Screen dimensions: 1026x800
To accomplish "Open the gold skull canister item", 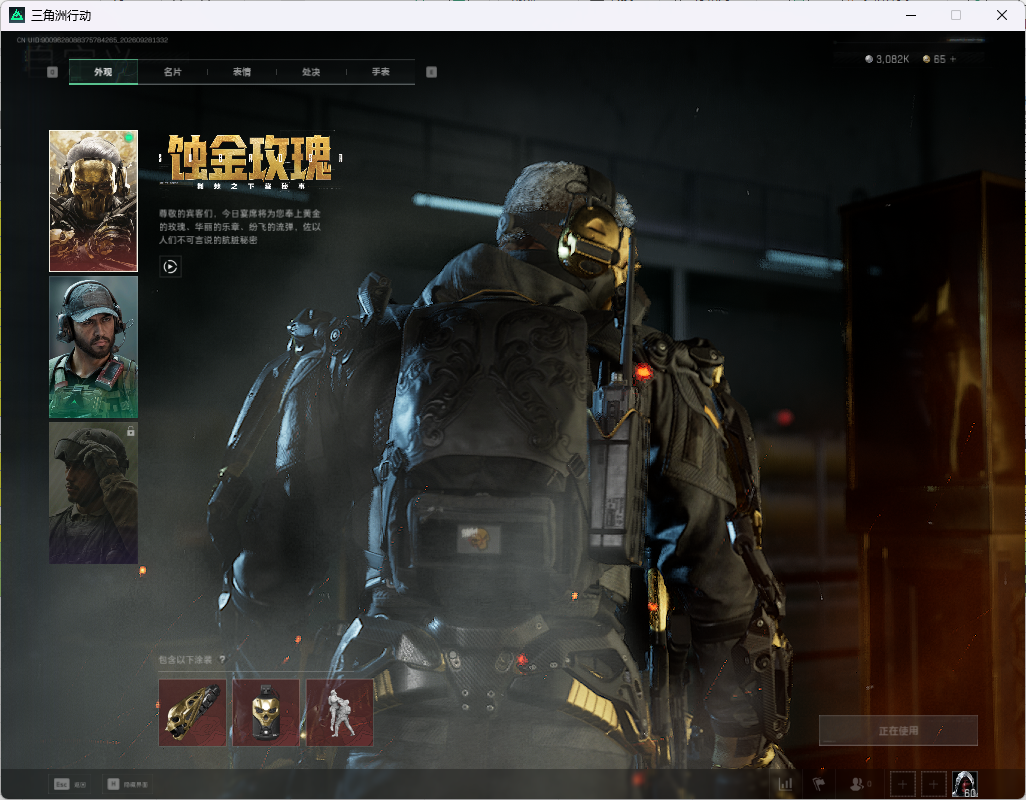I will [266, 712].
